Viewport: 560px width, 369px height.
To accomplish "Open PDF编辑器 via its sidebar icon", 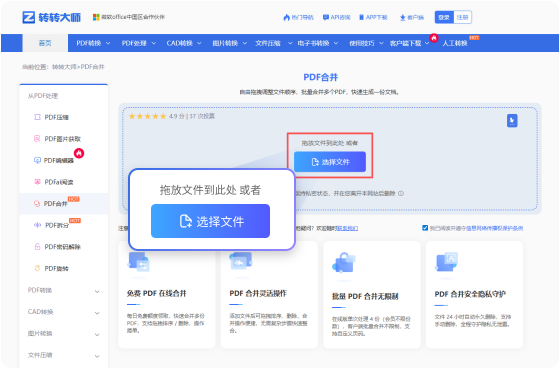I will click(37, 160).
